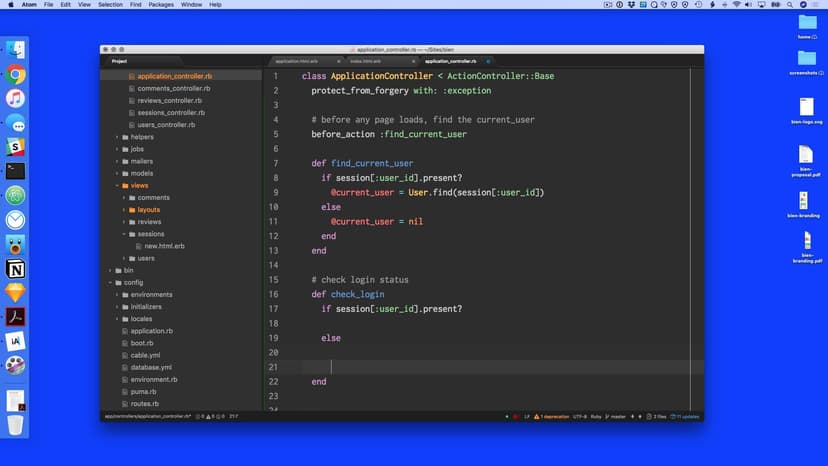Screen dimensions: 828x466
Task: Open Google Chrome from the Dock
Action: 15,74
